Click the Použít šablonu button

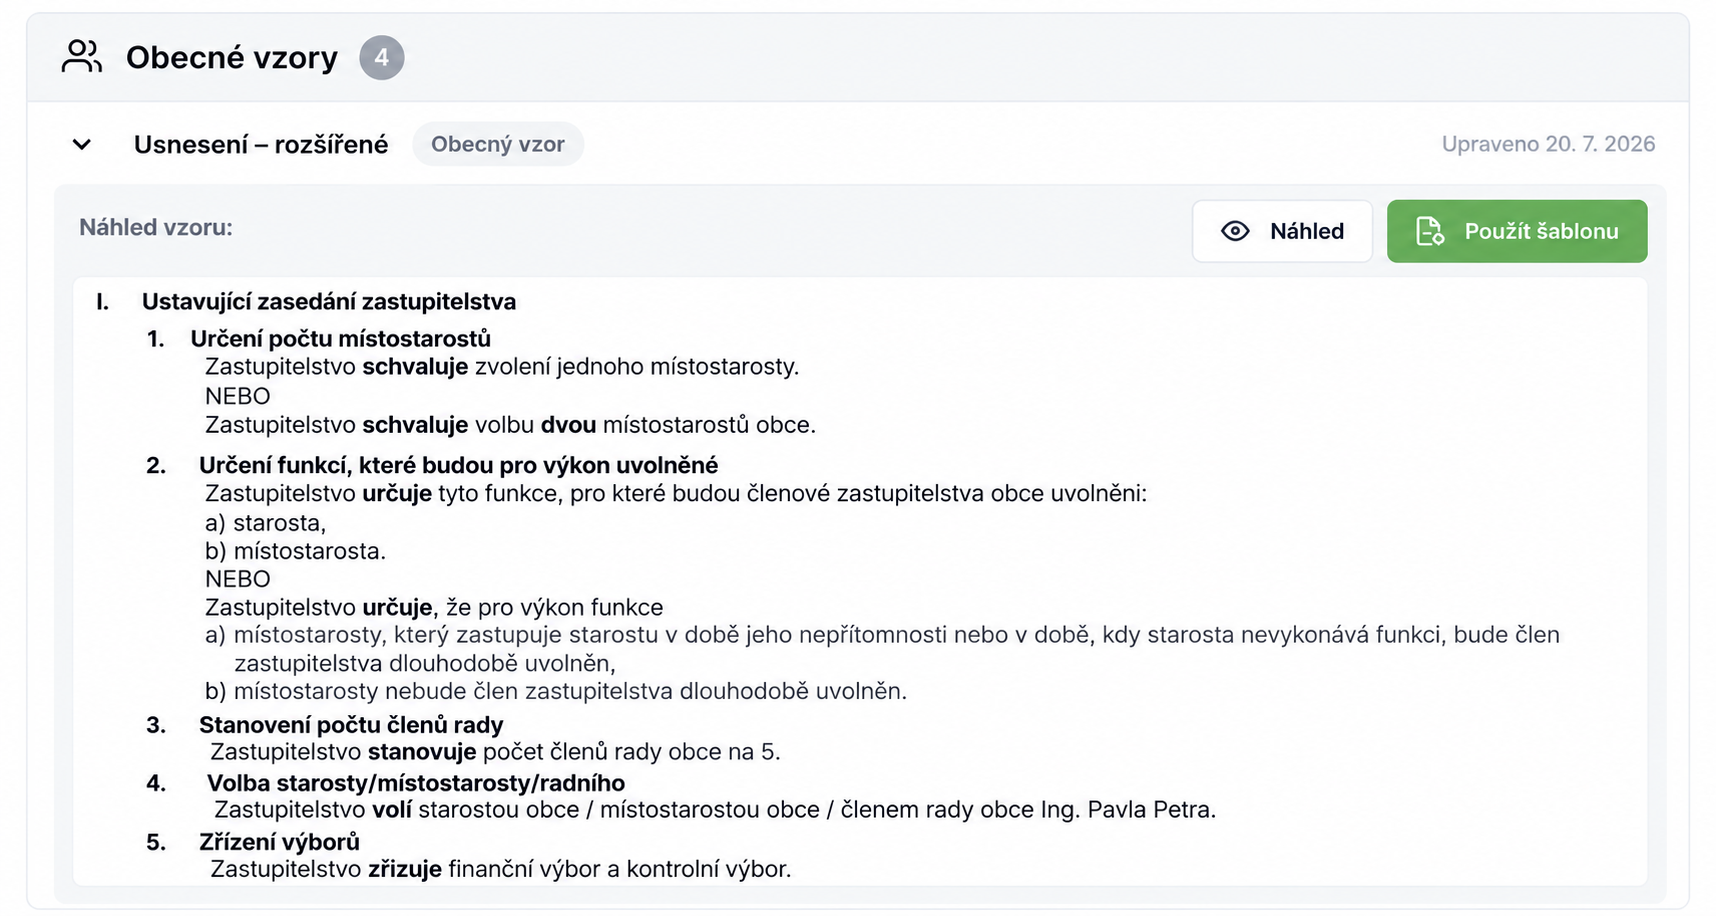pos(1517,231)
